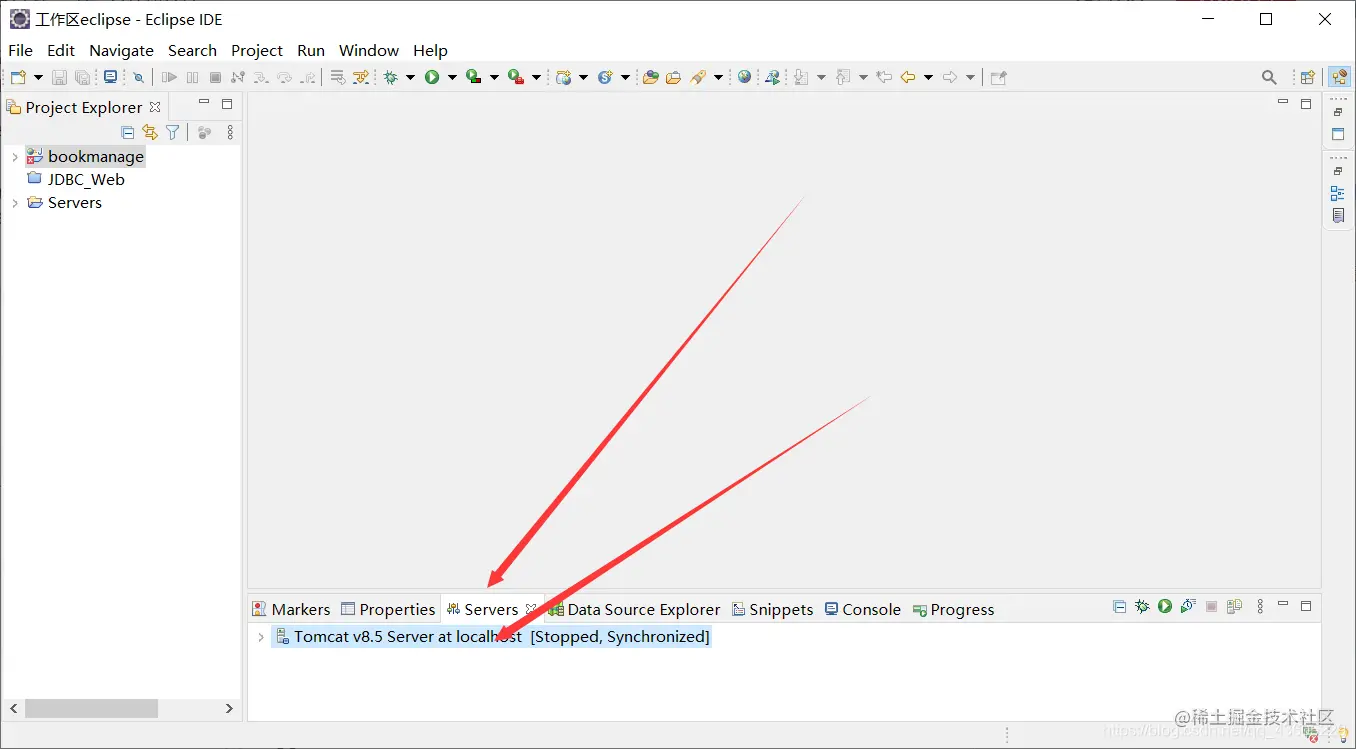1356x749 pixels.
Task: Switch to the Data Source Explorer tab
Action: pyautogui.click(x=634, y=609)
